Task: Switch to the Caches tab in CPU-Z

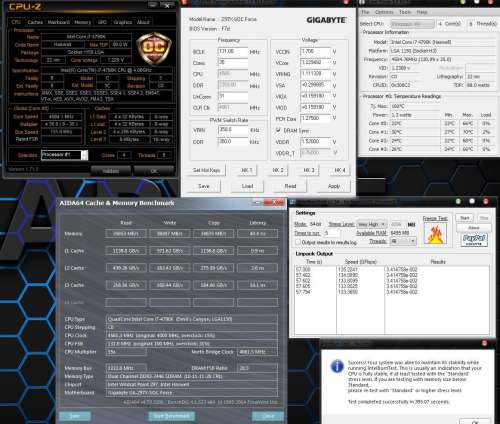Action: [x=35, y=22]
